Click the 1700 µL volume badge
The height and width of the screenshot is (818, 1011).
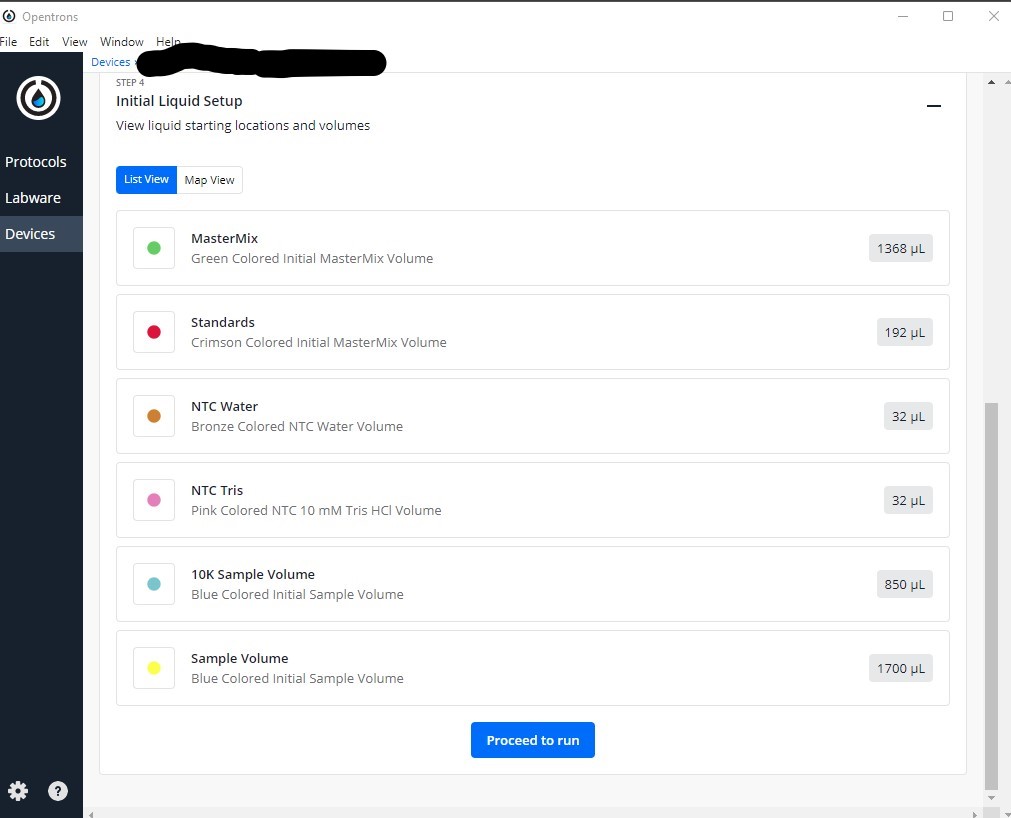tap(900, 668)
